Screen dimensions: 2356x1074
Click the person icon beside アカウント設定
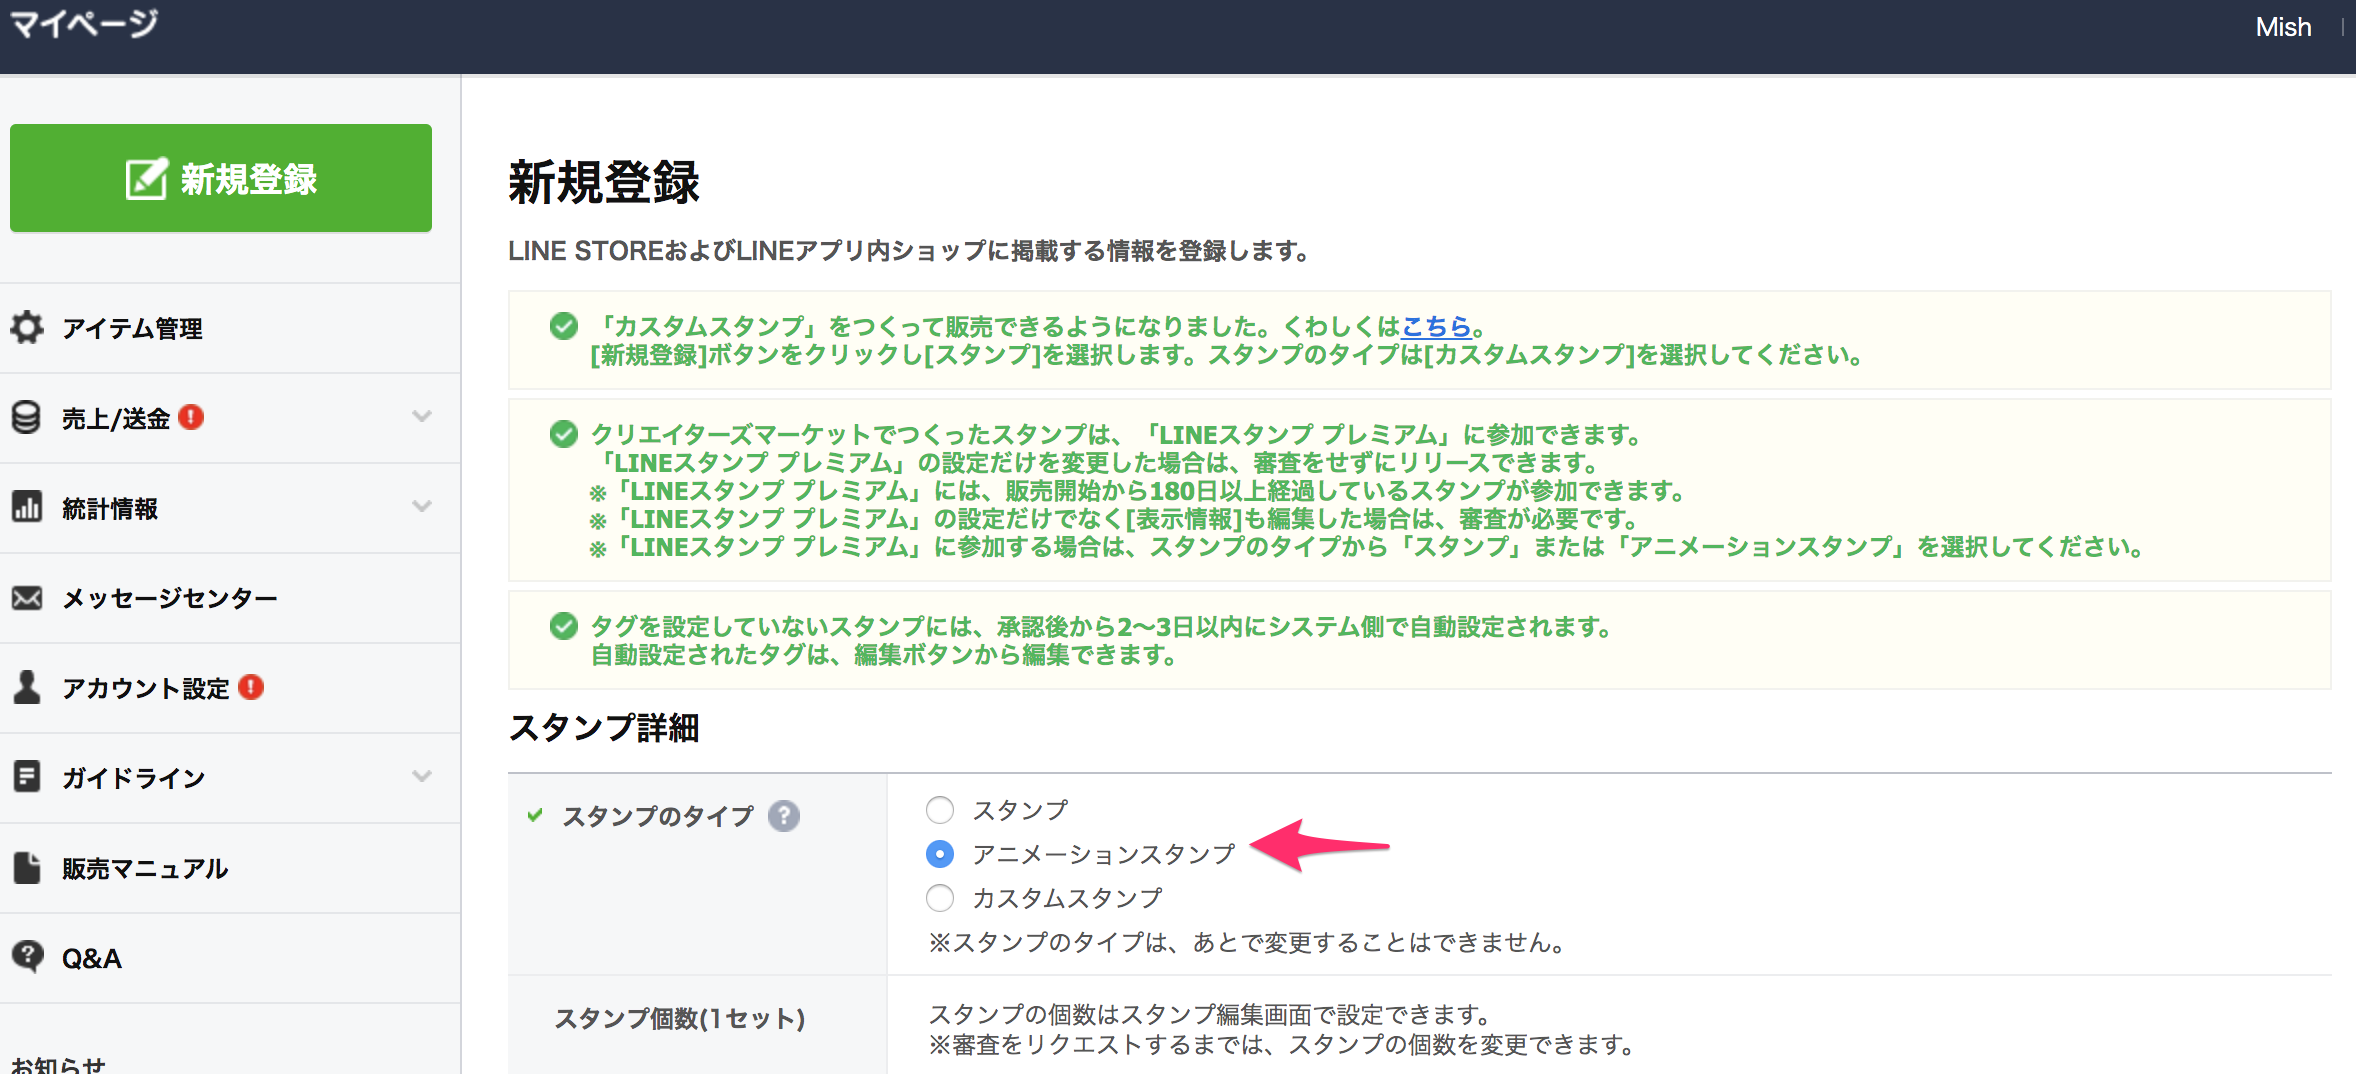27,687
